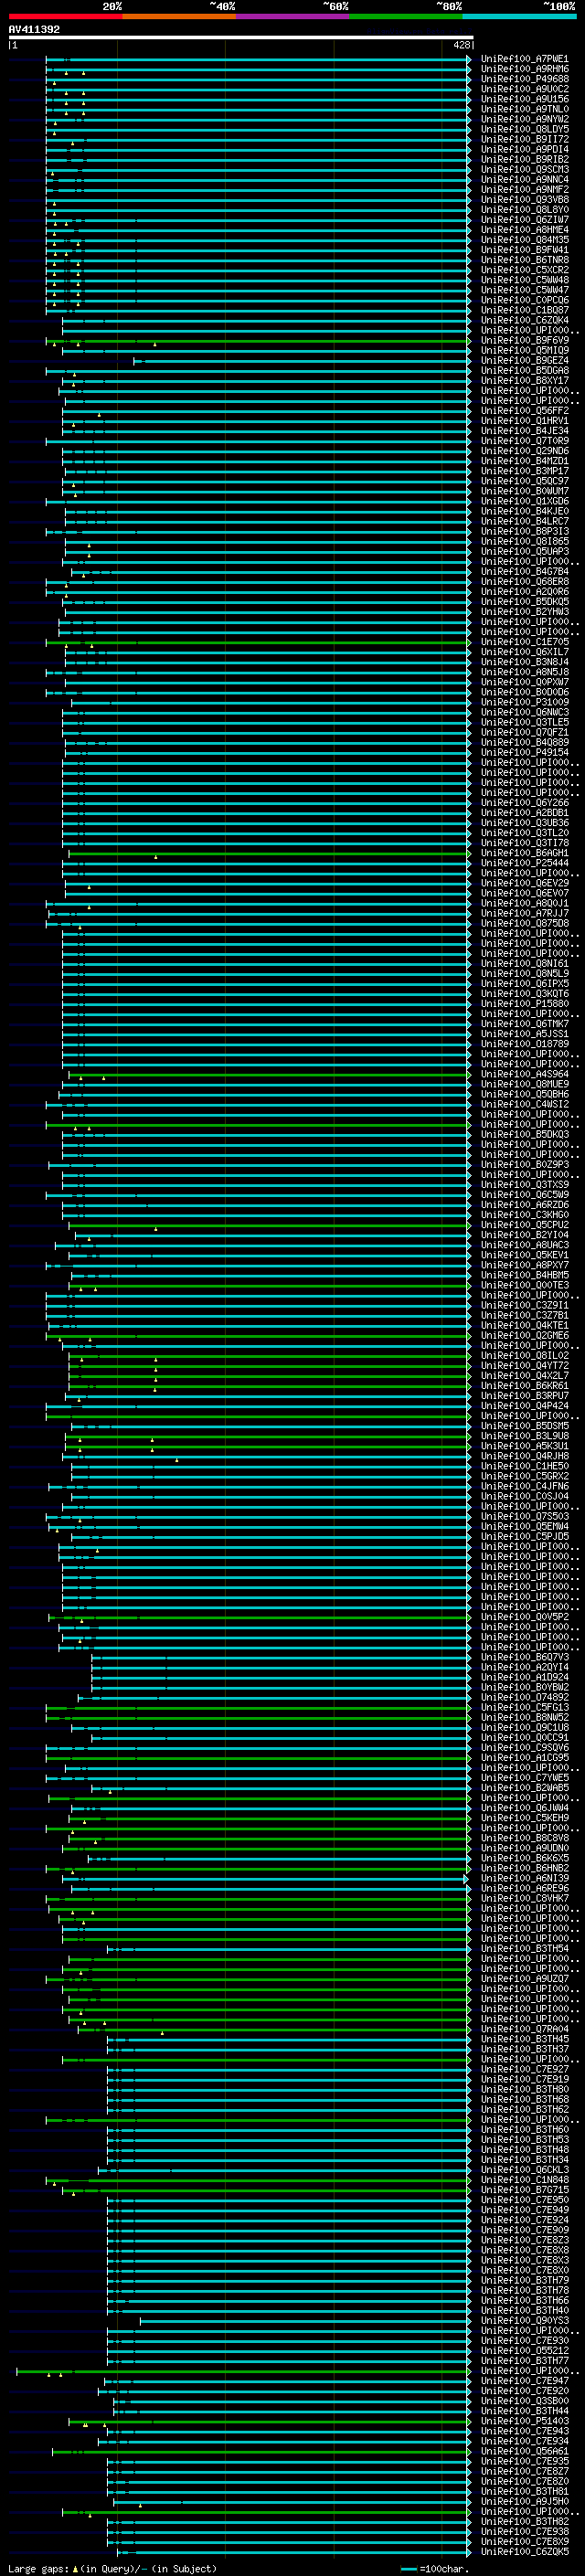The image size is (585, 2576).
Task: Select UniRef100_Q4KTE1 subject label
Action: coord(524,1326)
